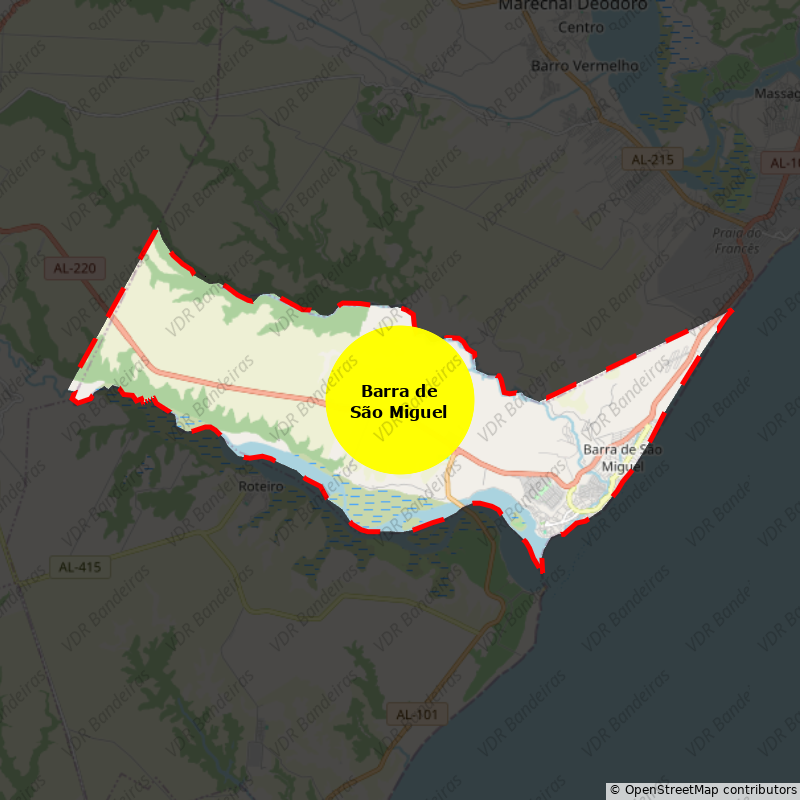Open the OpenStreetMap contributors attribution
The image size is (800, 800).
[x=710, y=790]
